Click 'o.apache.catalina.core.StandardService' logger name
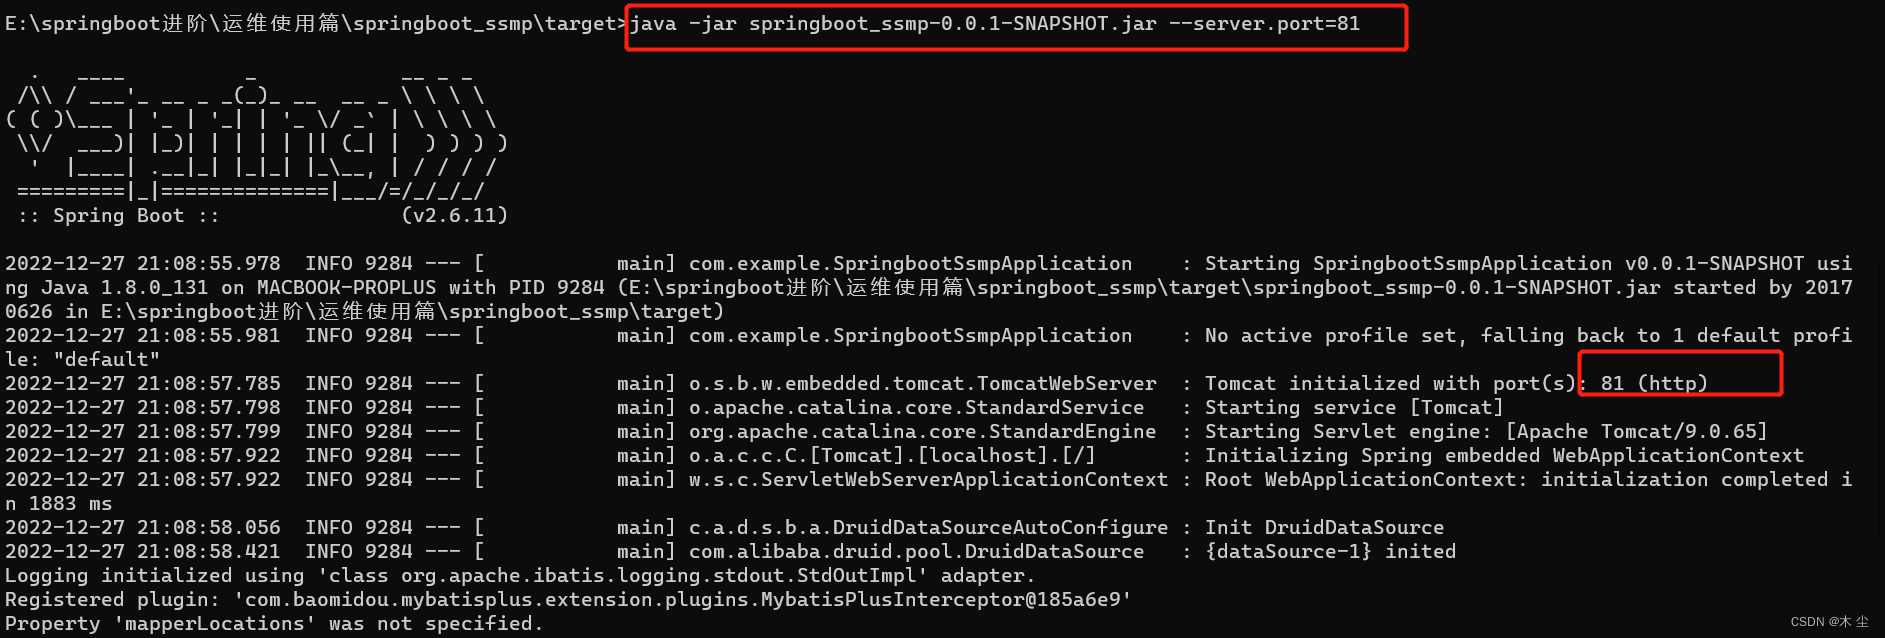The height and width of the screenshot is (638, 1885). [x=917, y=407]
